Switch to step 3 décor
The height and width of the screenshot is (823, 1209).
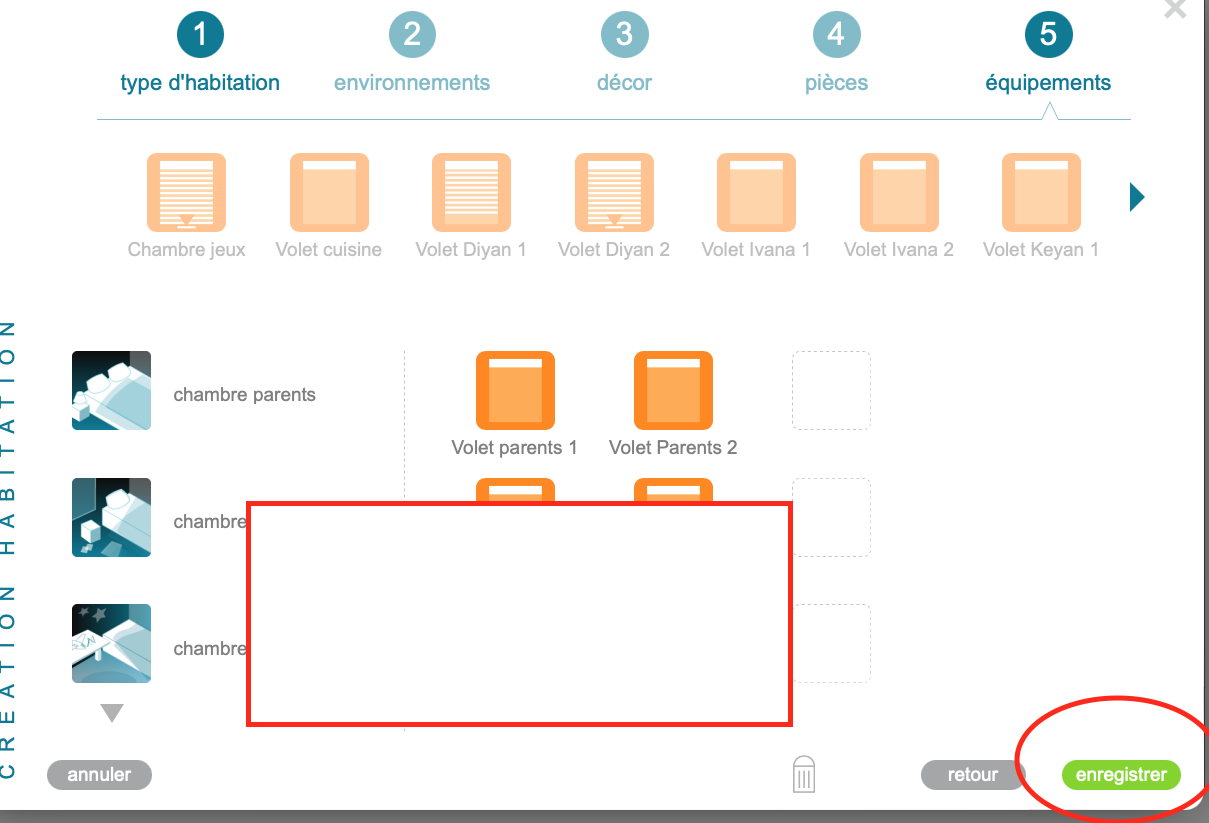point(624,36)
